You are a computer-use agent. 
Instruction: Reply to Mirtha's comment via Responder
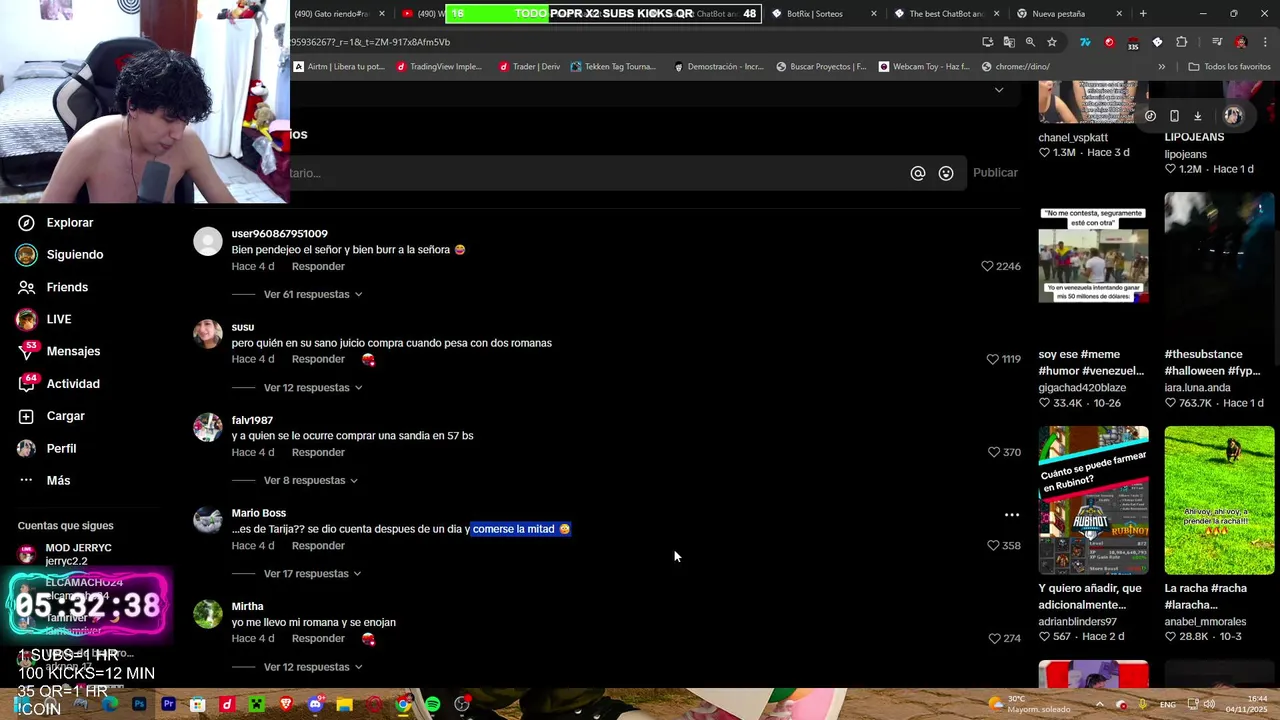click(x=318, y=638)
